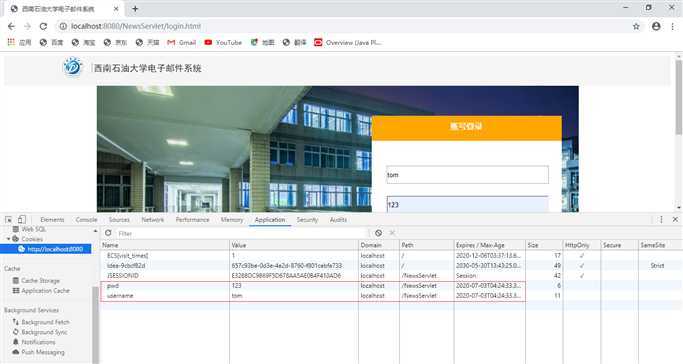Click the cookie Filter field
Screen dimensions: 683x364
click(242, 233)
